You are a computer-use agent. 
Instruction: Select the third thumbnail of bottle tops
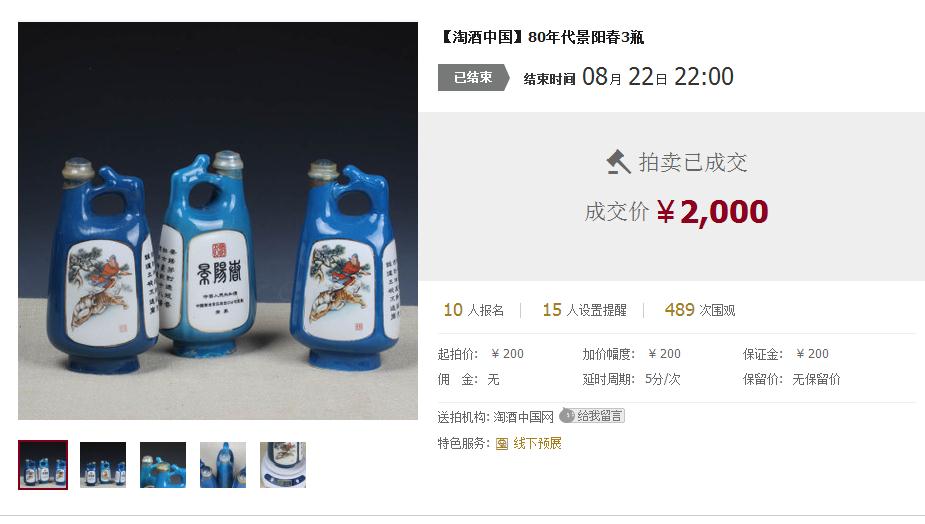163,464
